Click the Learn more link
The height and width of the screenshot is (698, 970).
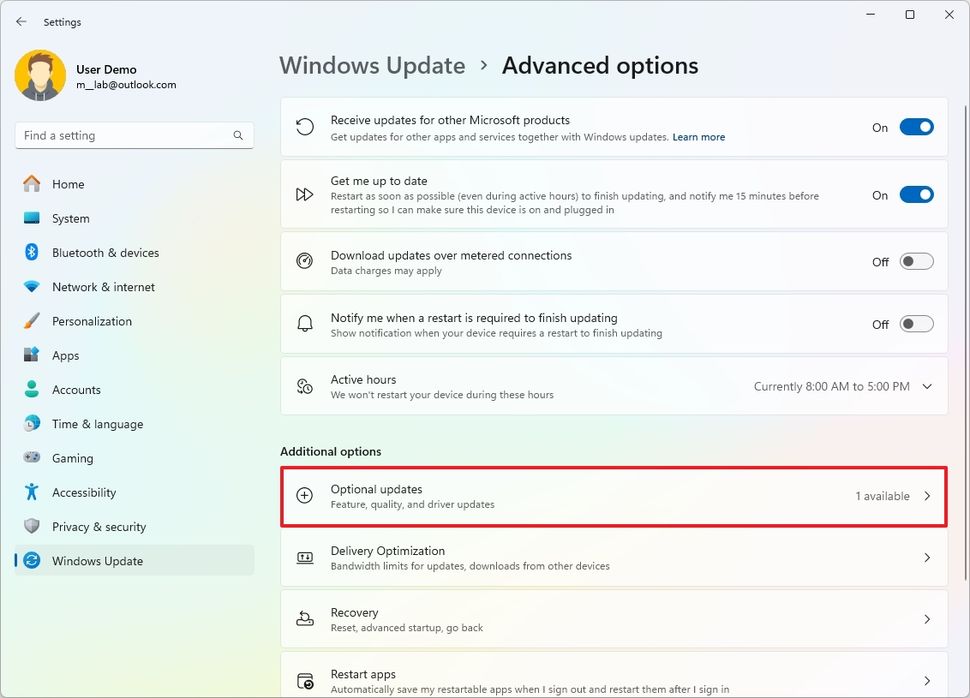698,137
